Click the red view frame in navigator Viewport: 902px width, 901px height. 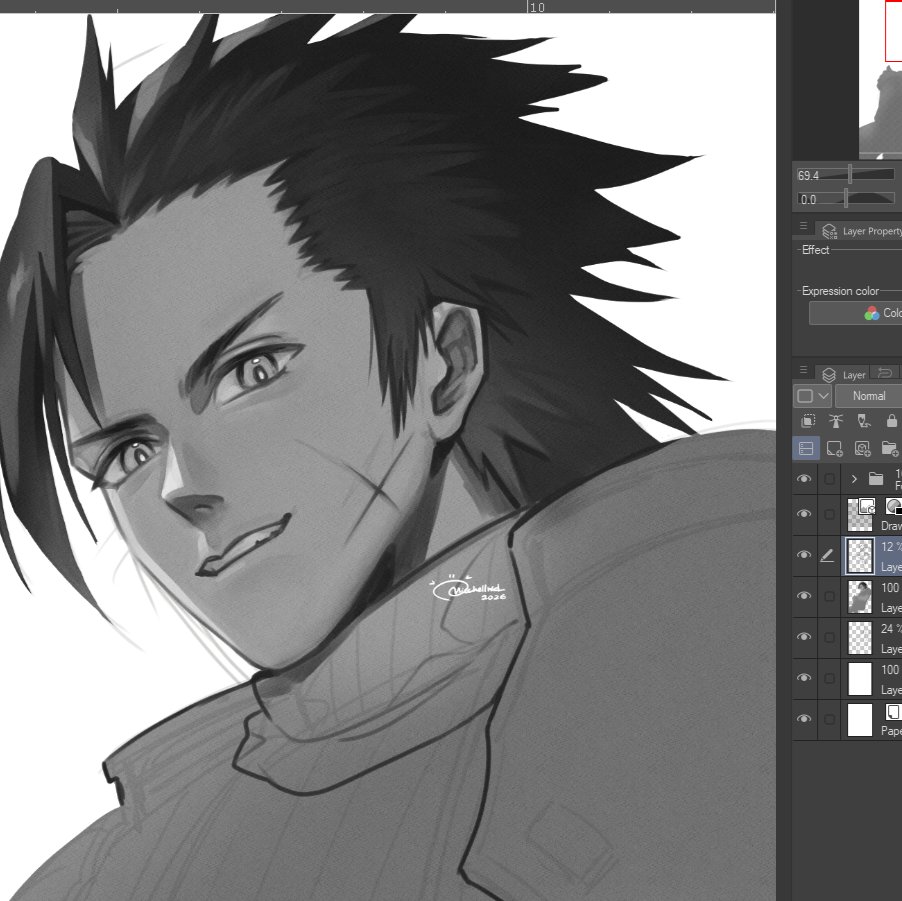click(x=893, y=30)
